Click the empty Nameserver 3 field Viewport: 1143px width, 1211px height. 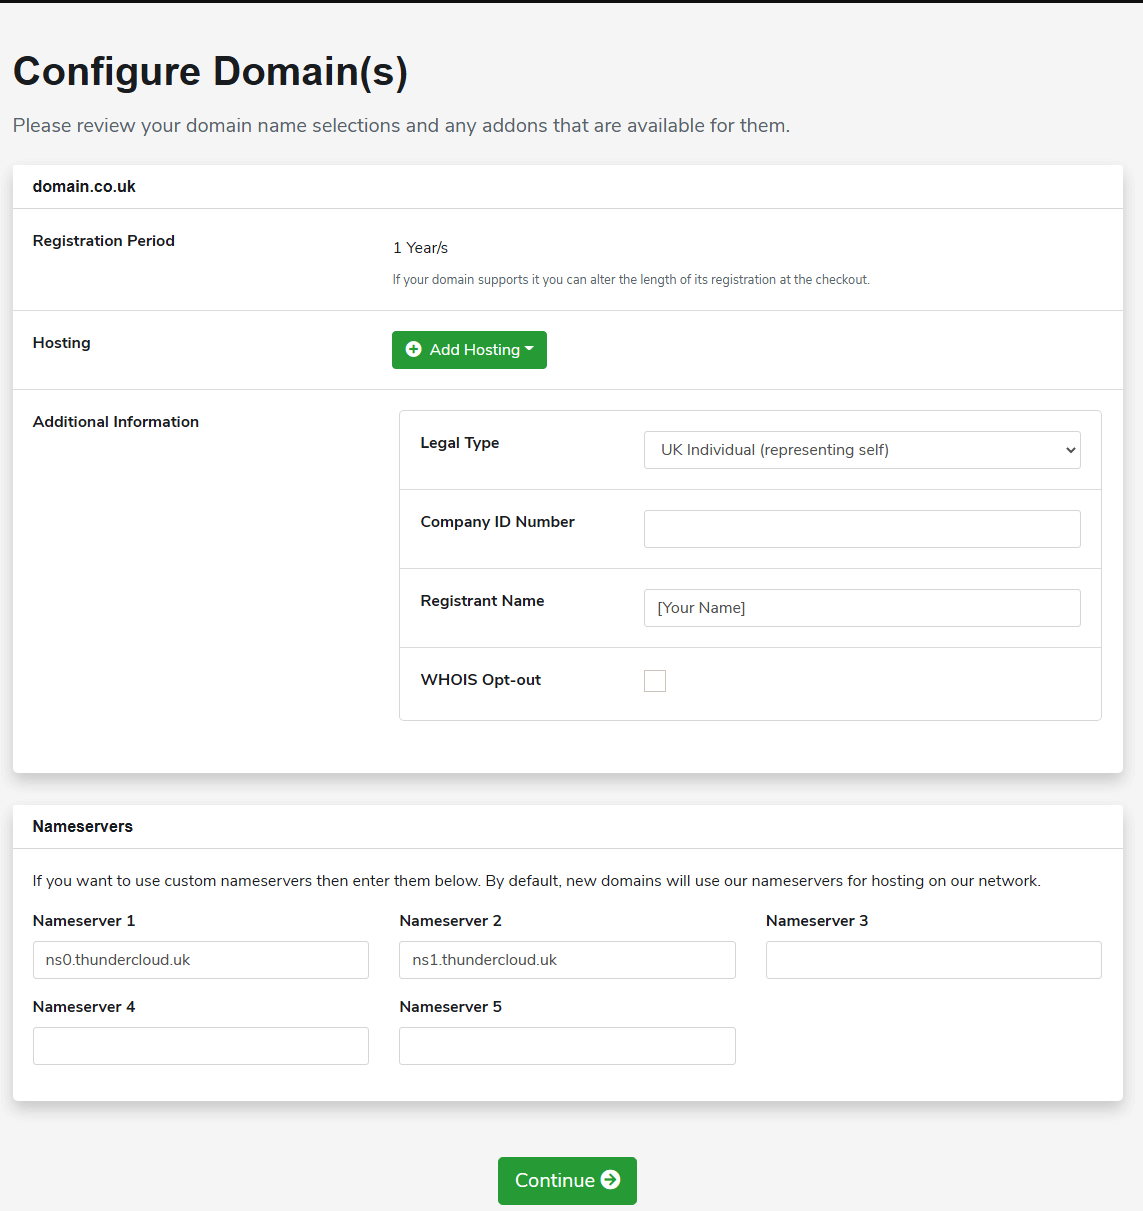[x=934, y=960]
